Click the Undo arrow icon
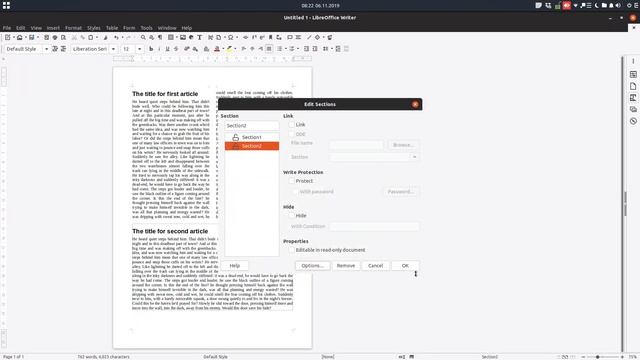Image resolution: width=640 pixels, height=360 pixels. point(116,38)
